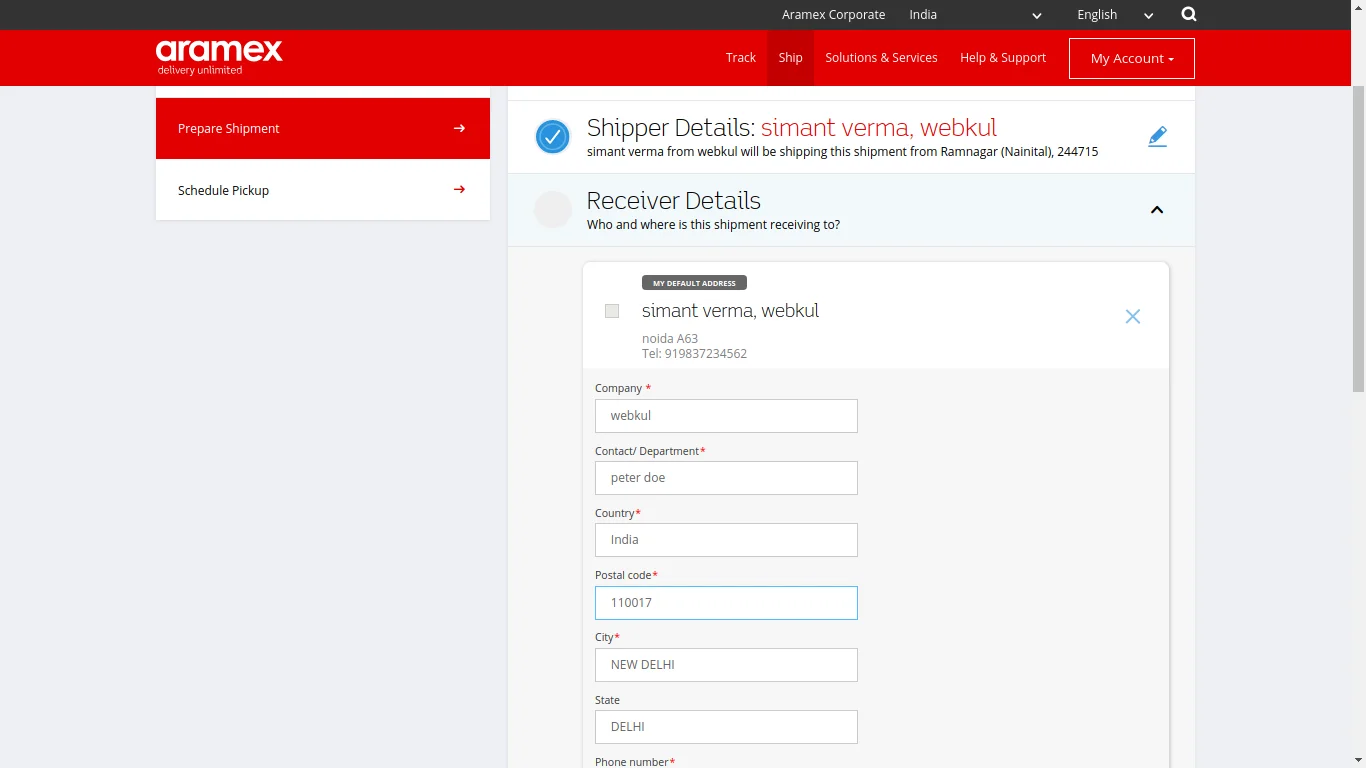Open Help & Support menu

(x=1003, y=58)
